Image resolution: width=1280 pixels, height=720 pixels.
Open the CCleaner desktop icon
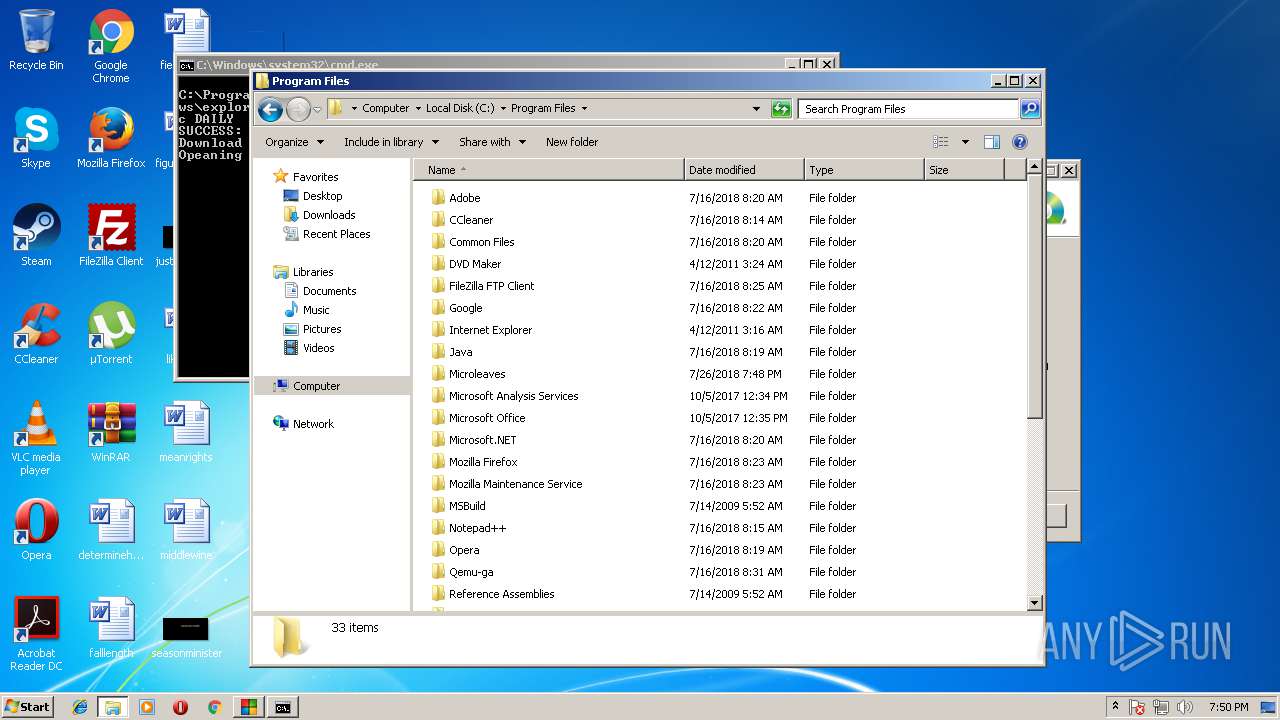tap(36, 334)
